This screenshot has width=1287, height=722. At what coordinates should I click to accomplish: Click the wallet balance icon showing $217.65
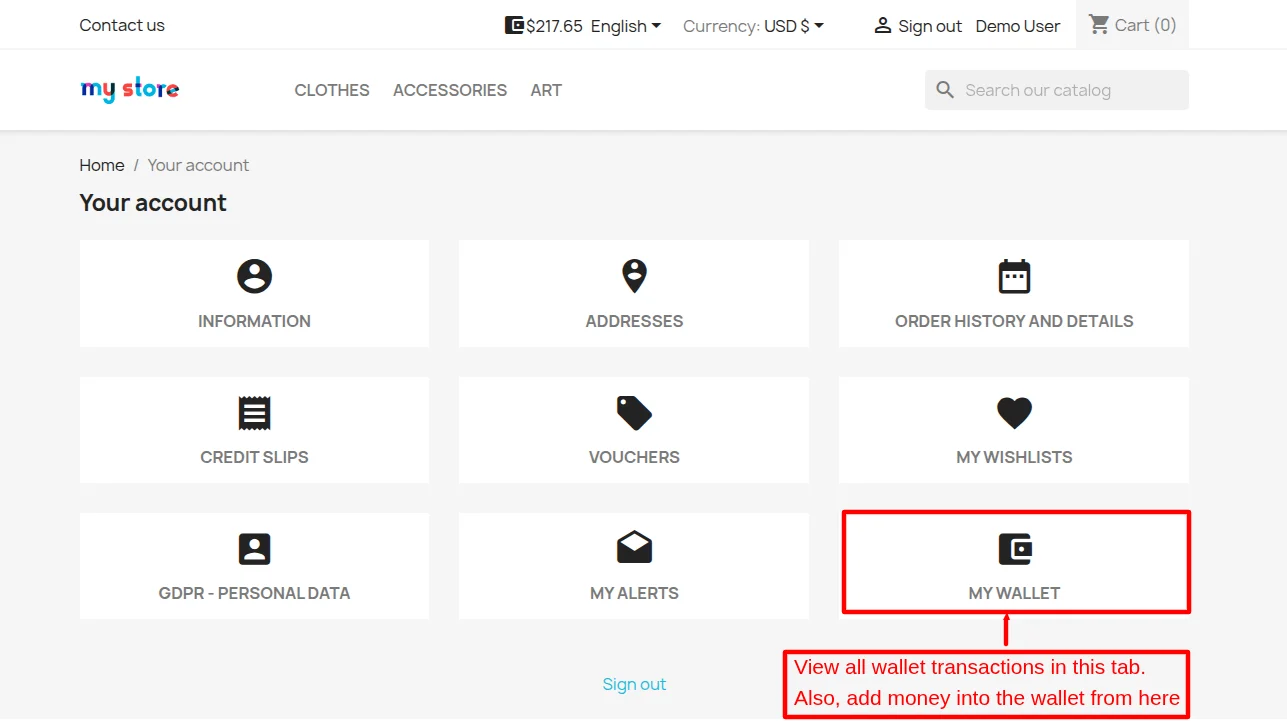tap(515, 24)
